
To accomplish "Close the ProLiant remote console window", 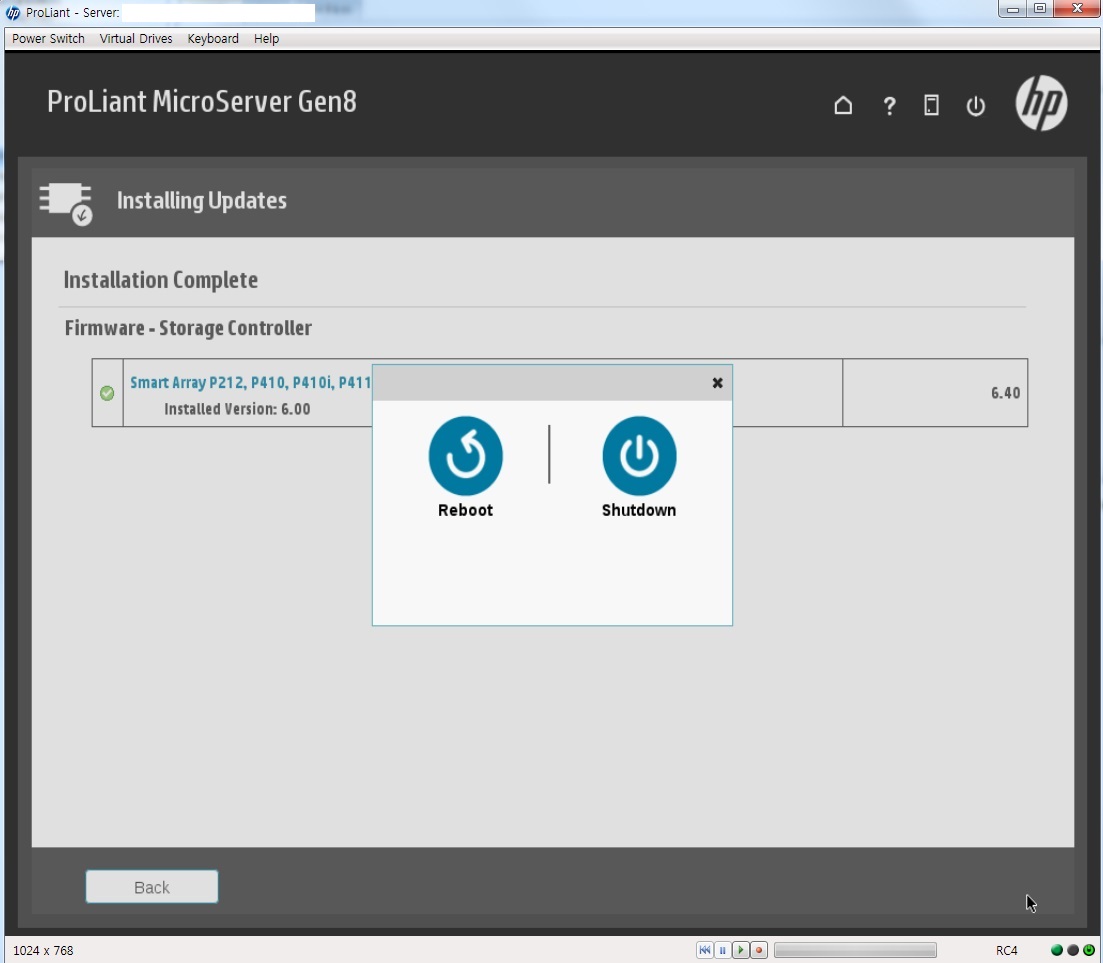I will (x=1077, y=9).
